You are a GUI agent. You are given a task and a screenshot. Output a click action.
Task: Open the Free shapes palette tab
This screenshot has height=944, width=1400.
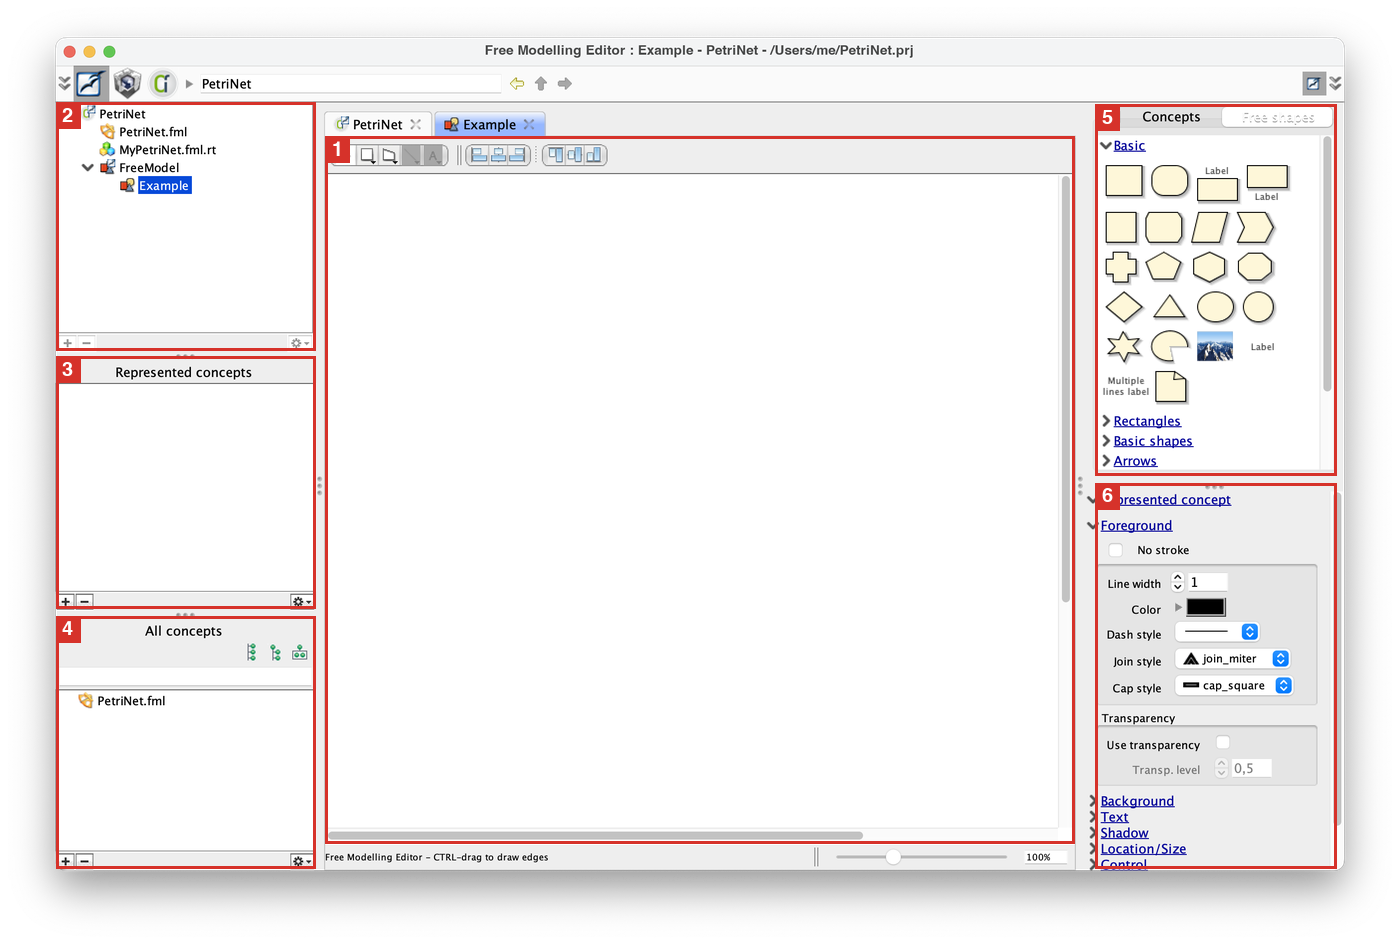coord(1278,117)
